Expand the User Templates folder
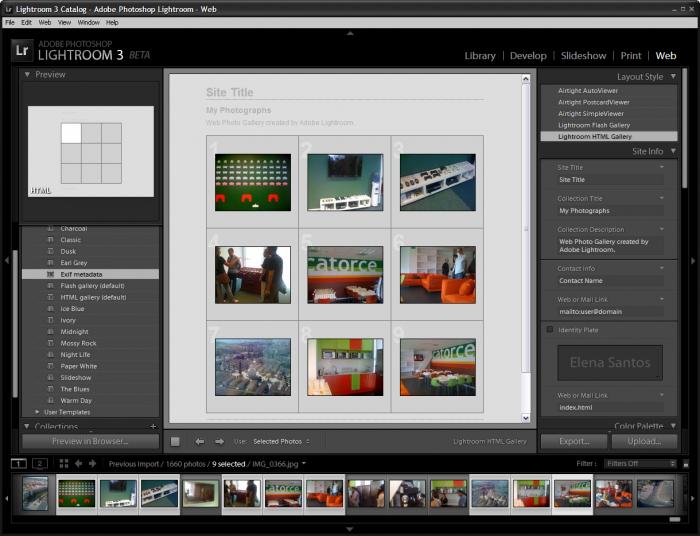This screenshot has width=700, height=536. click(x=38, y=412)
